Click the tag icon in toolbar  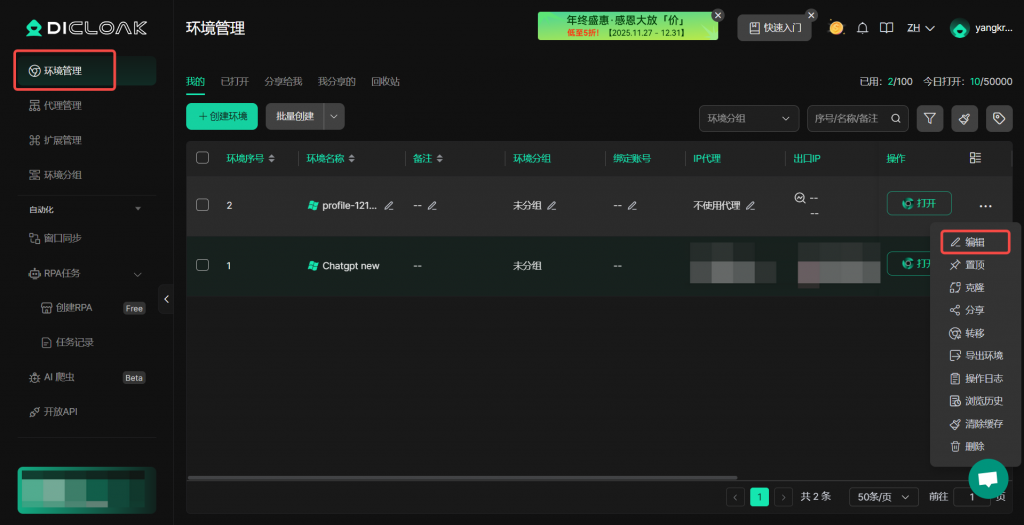(x=997, y=118)
